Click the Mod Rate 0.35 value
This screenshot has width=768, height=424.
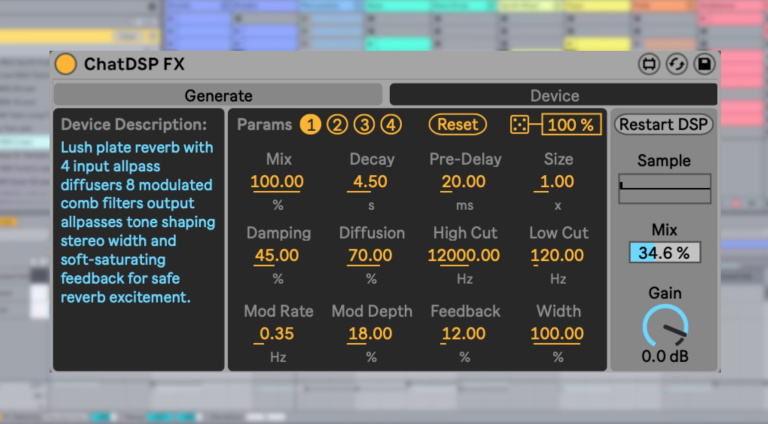click(x=279, y=333)
